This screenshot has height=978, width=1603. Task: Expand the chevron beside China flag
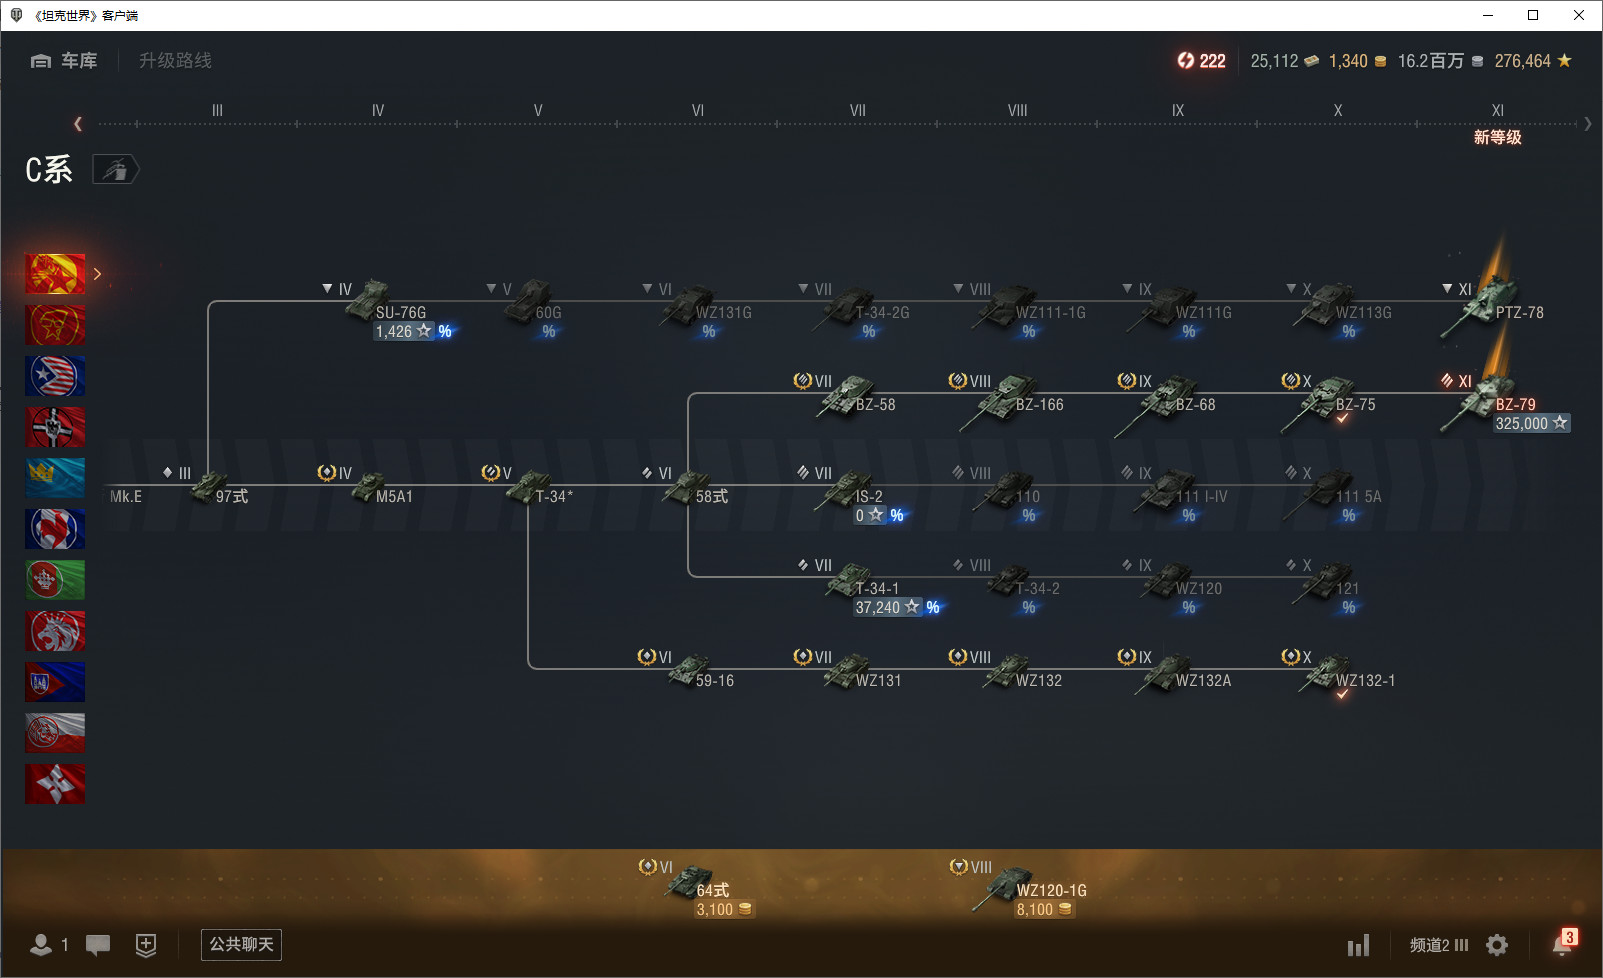pos(97,274)
